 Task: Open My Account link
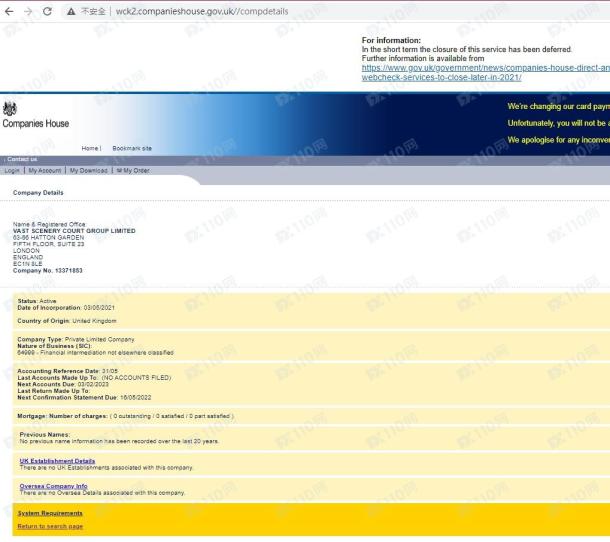point(45,170)
